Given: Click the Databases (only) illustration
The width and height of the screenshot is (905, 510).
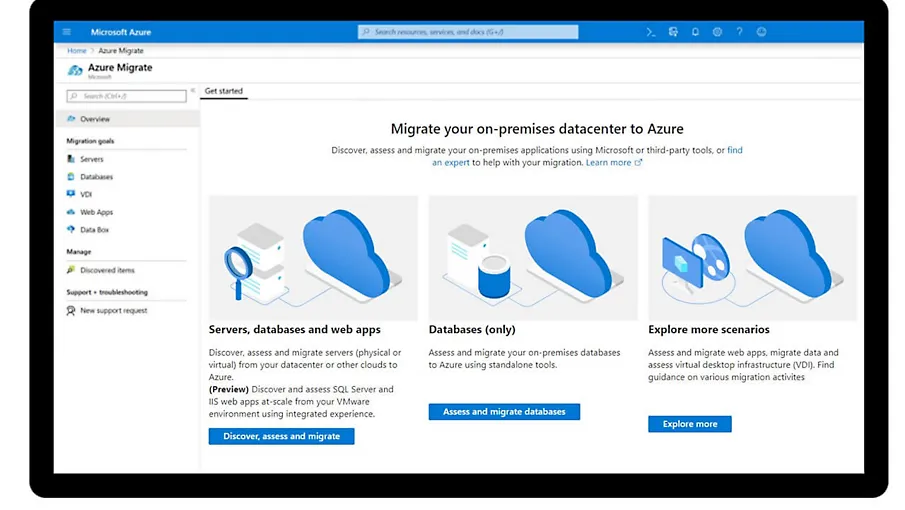Looking at the screenshot, I should [x=533, y=258].
